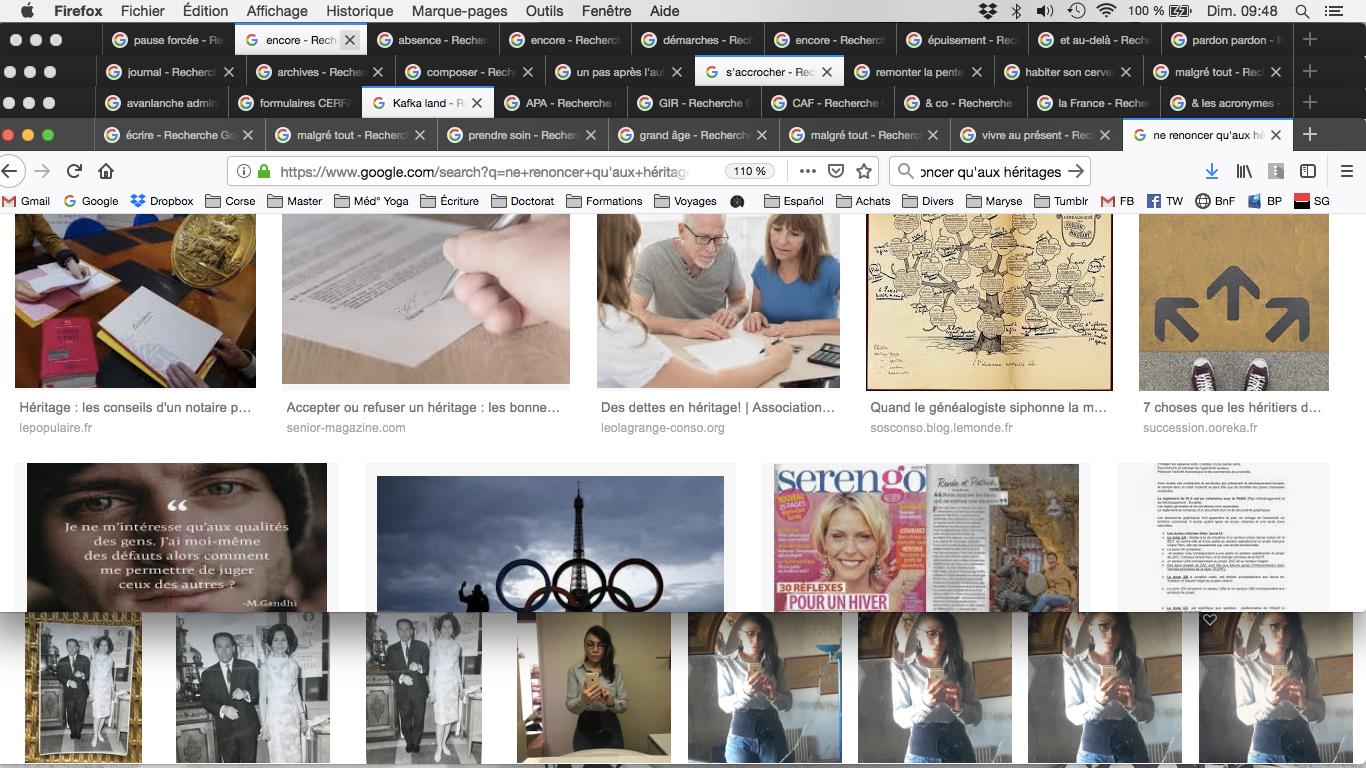The width and height of the screenshot is (1366, 768).
Task: Toggle the heart on the last mirror selfie
Action: tap(1210, 620)
